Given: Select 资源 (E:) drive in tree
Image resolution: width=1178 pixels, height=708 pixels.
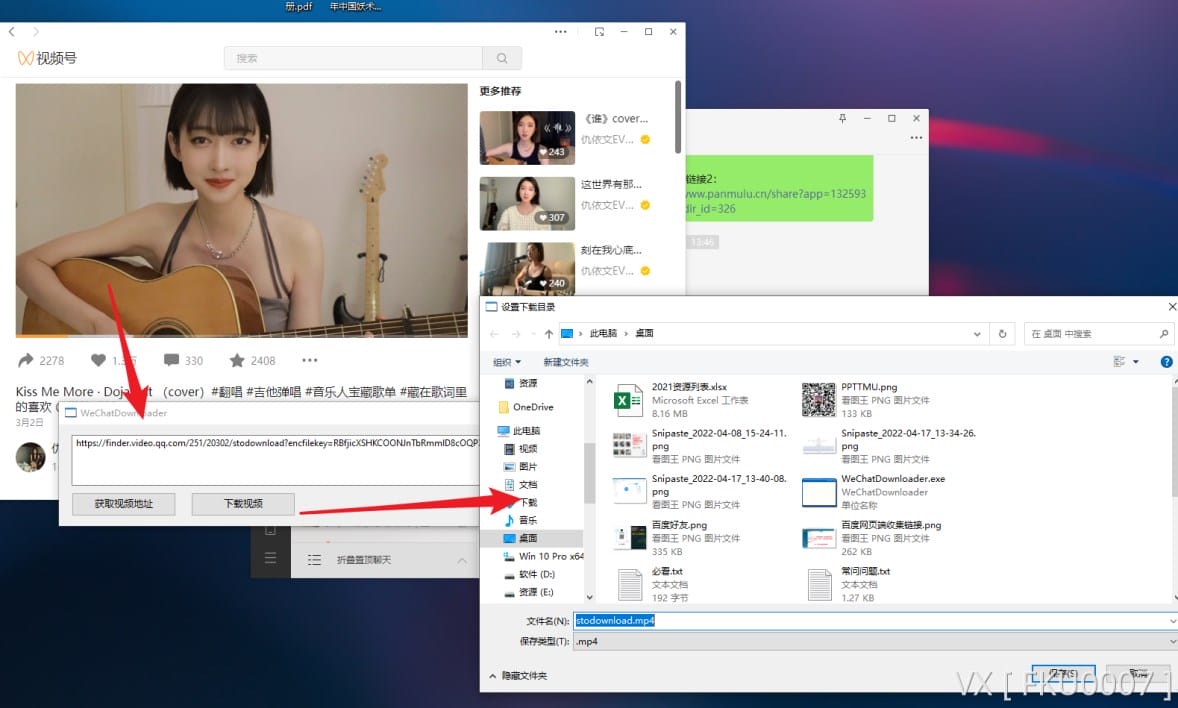Looking at the screenshot, I should click(x=536, y=592).
